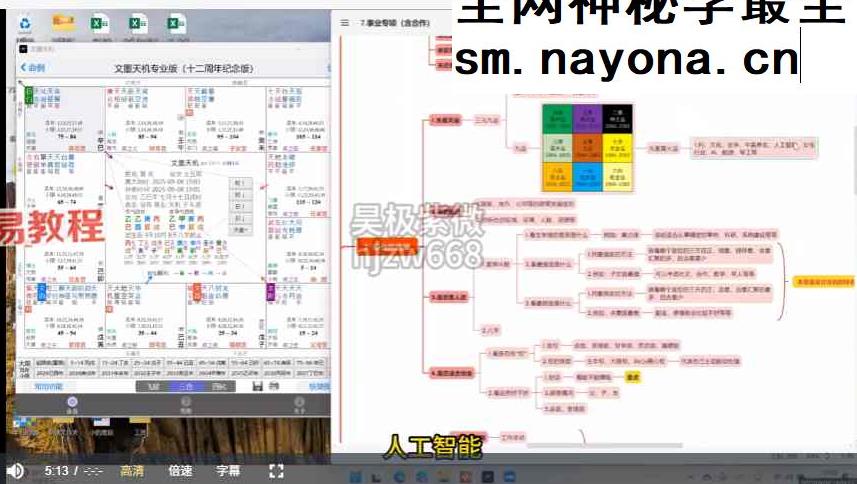Open the 倍速 playback speed menu
Viewport: 857px width, 484px height.
pyautogui.click(x=180, y=471)
